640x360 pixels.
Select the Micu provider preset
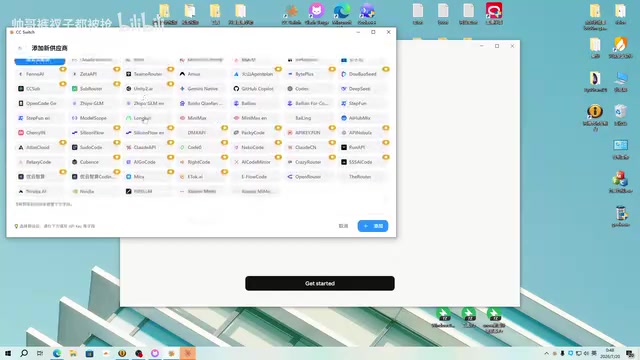coord(148,177)
